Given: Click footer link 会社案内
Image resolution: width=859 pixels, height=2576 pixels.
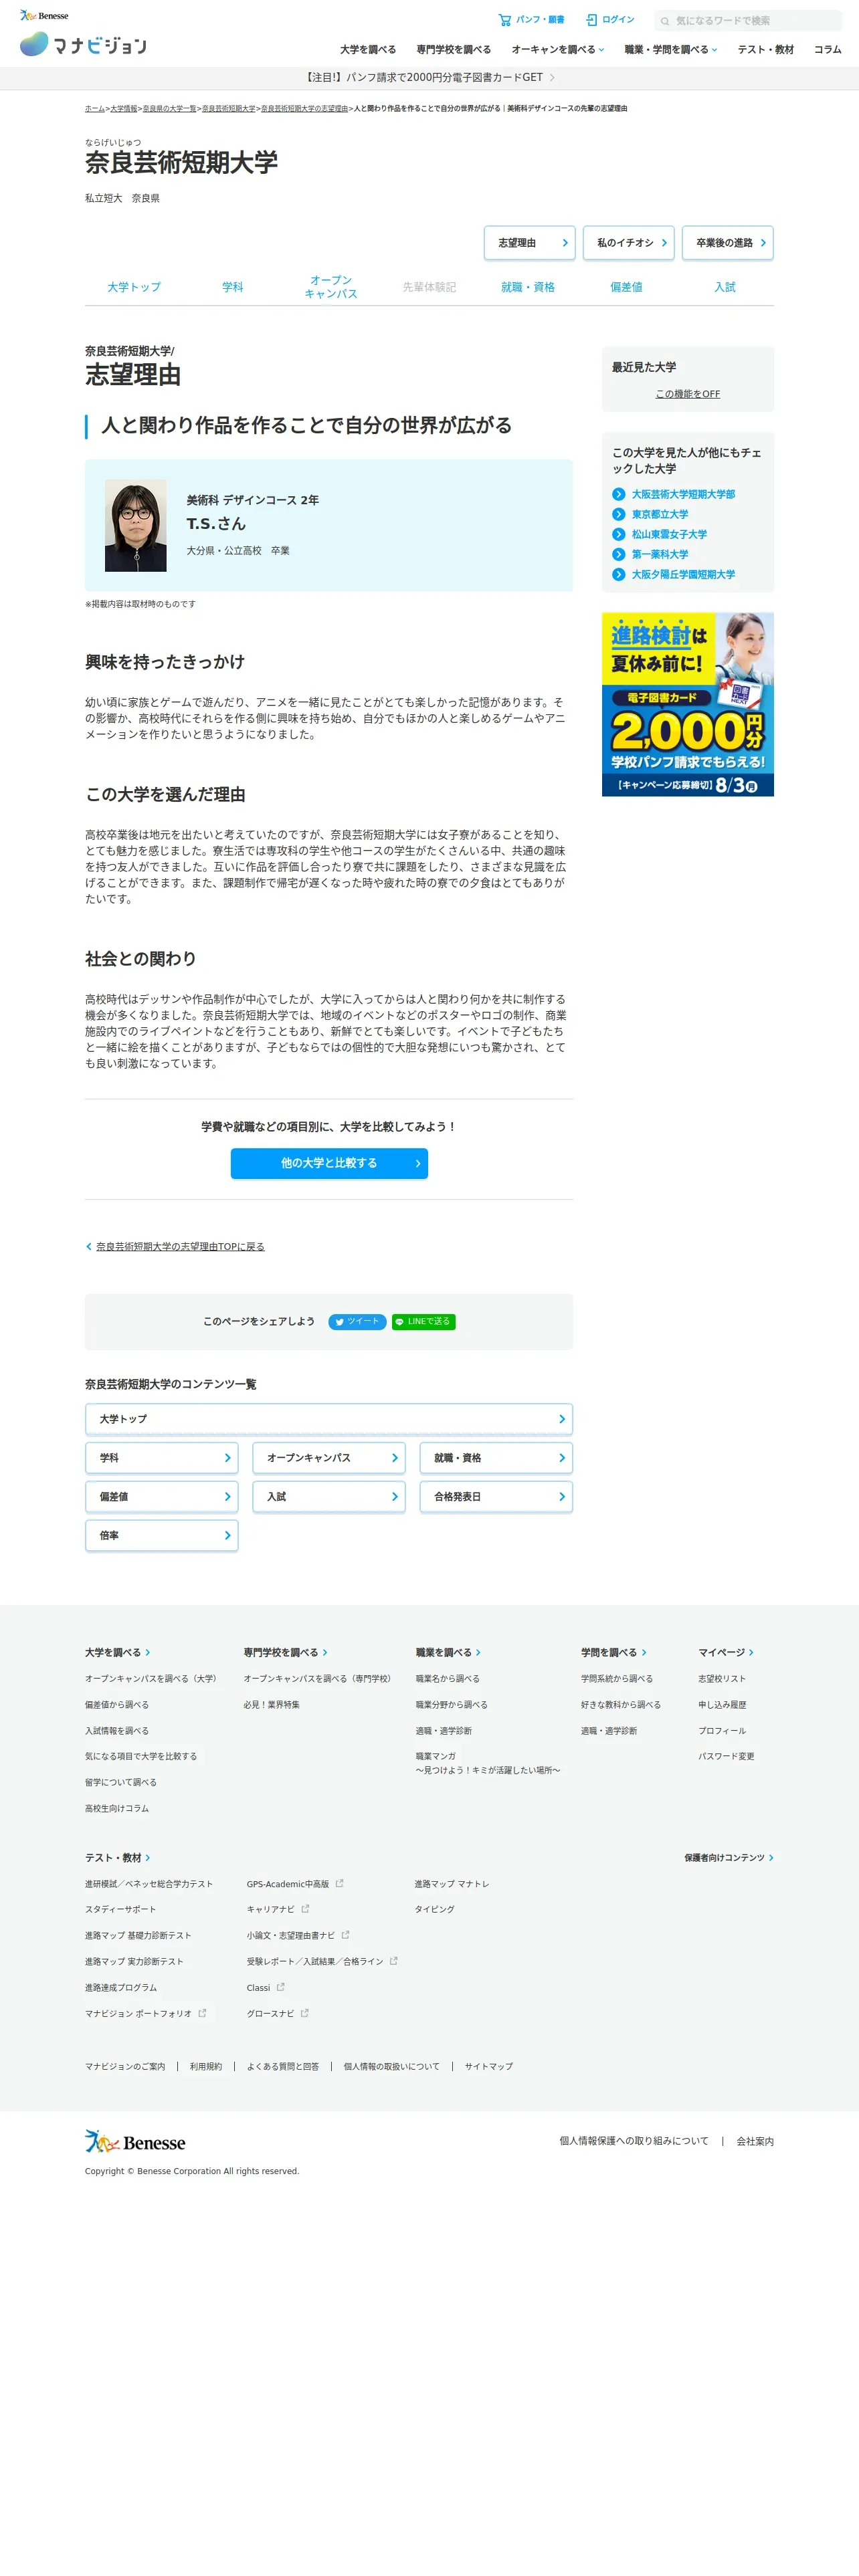Looking at the screenshot, I should point(755,2141).
